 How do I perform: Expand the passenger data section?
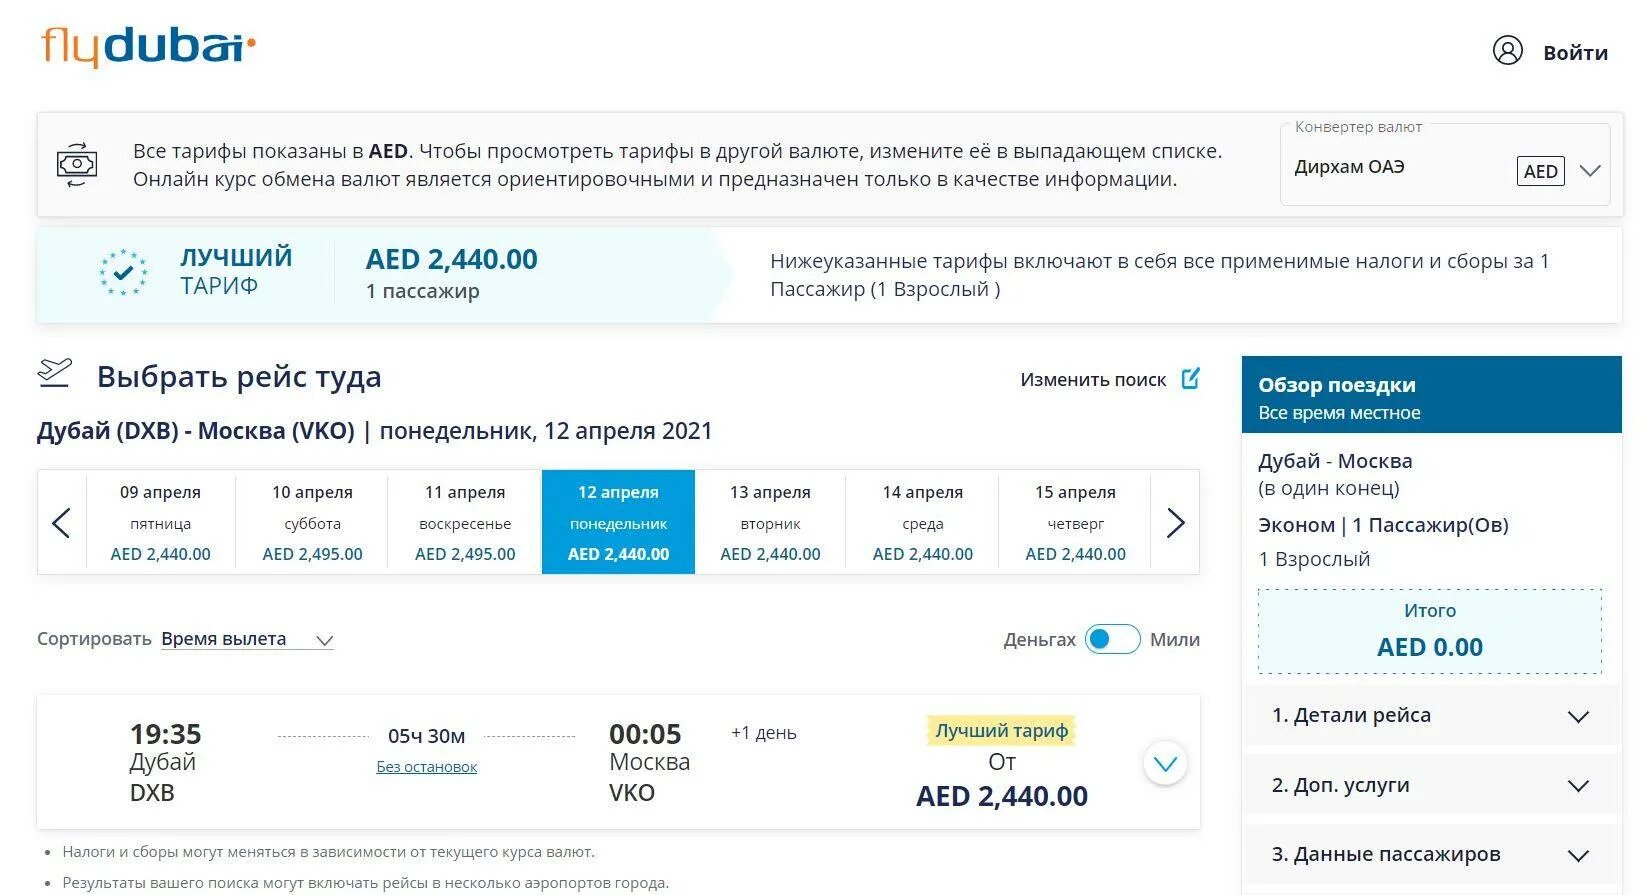[1430, 855]
